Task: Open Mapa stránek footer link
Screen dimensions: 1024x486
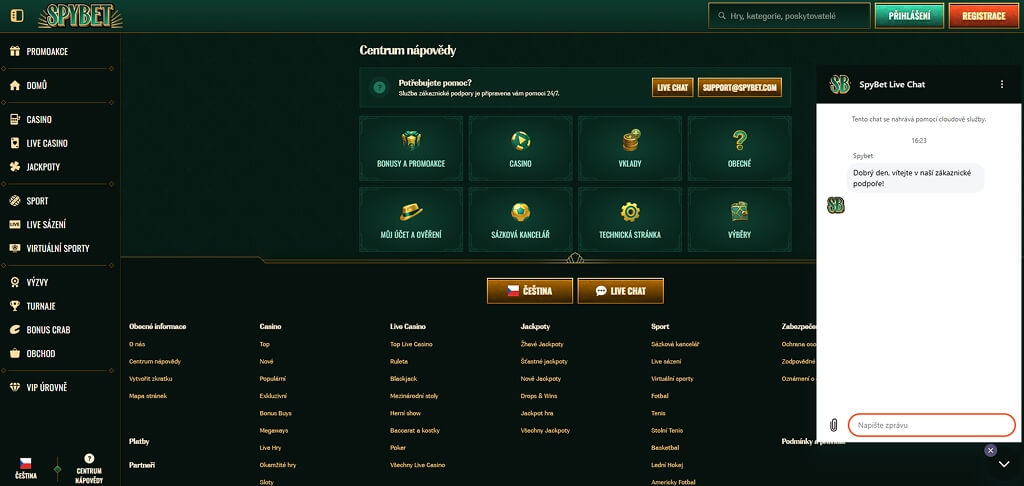Action: click(148, 396)
